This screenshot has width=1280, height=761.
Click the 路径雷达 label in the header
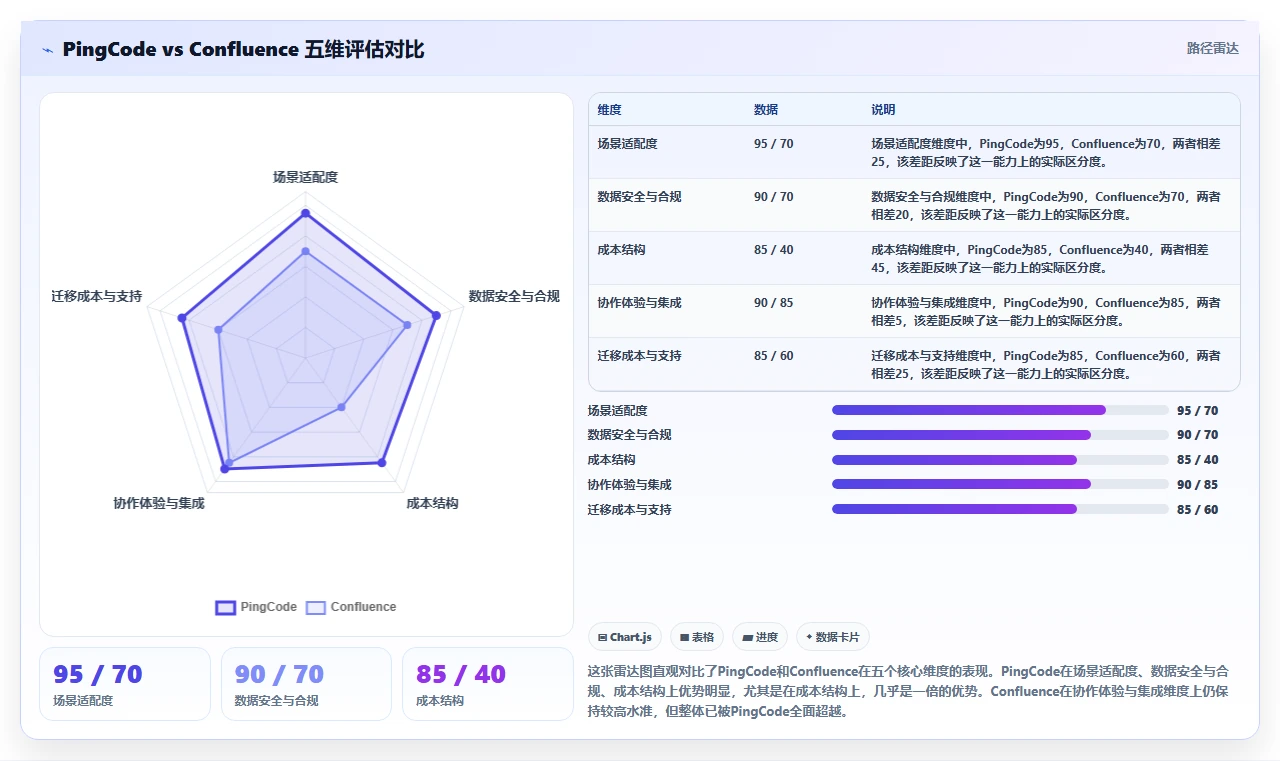[1212, 48]
